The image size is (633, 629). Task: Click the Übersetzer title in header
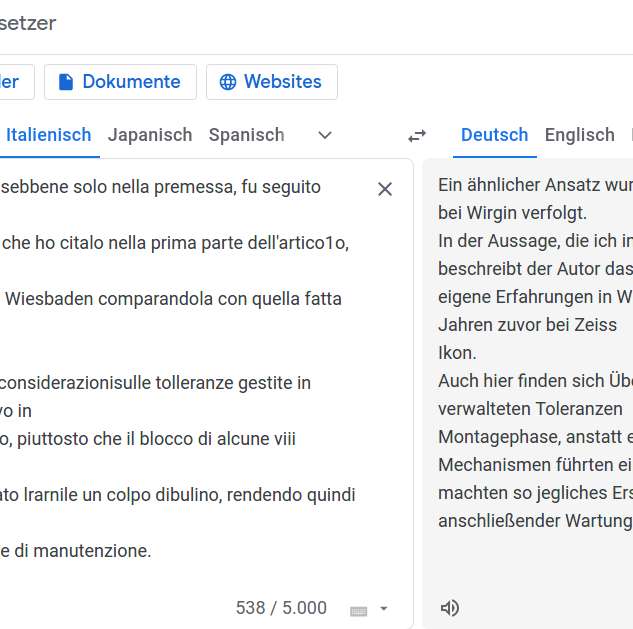click(28, 22)
